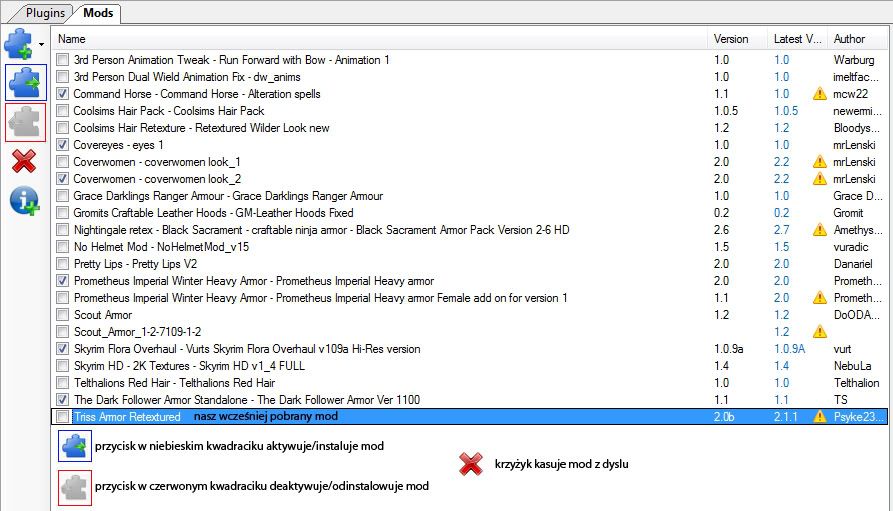Click warning icon on Triss Armor Retextured row
This screenshot has height=511, width=893.
tap(820, 416)
